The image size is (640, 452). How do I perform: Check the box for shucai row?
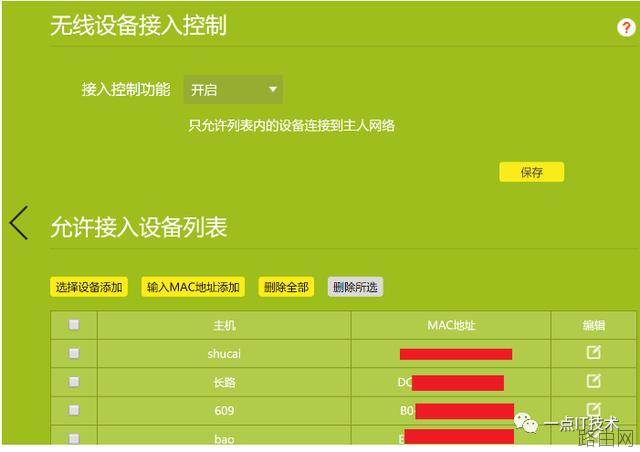point(74,353)
